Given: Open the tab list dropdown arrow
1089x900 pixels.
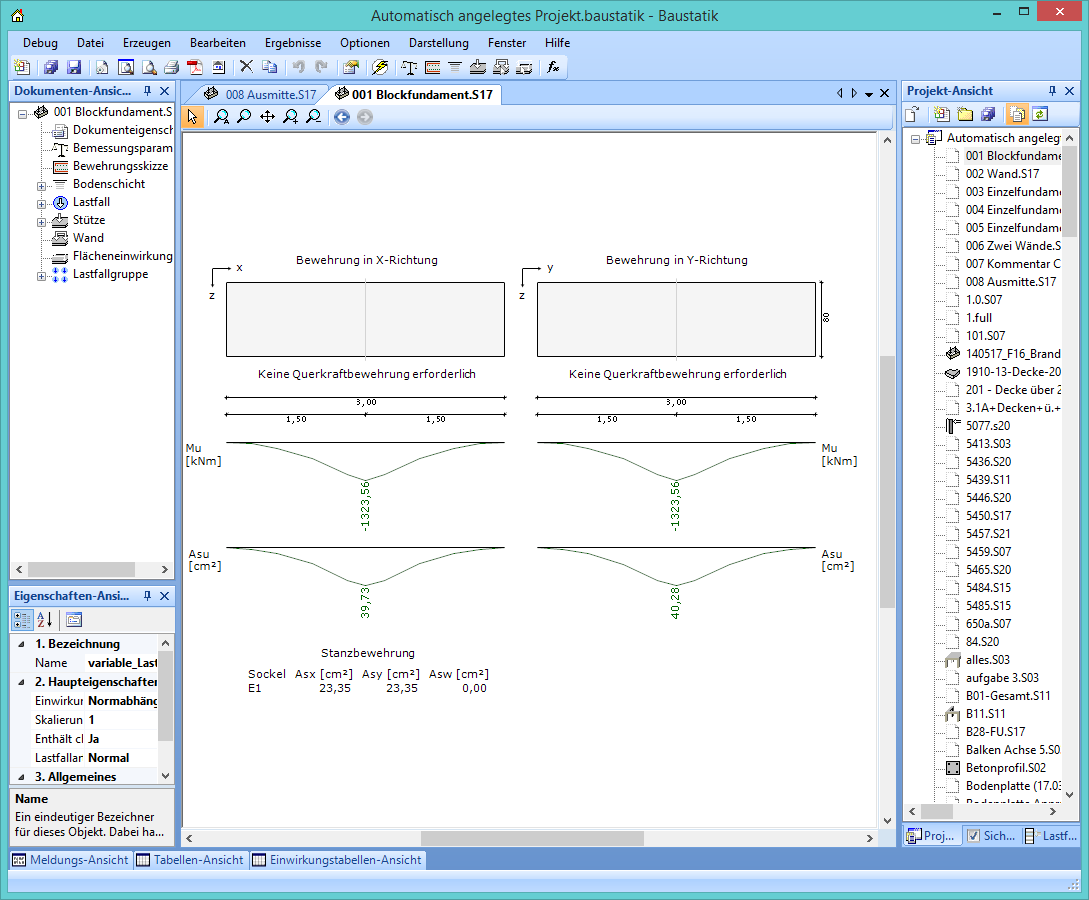Looking at the screenshot, I should point(869,94).
